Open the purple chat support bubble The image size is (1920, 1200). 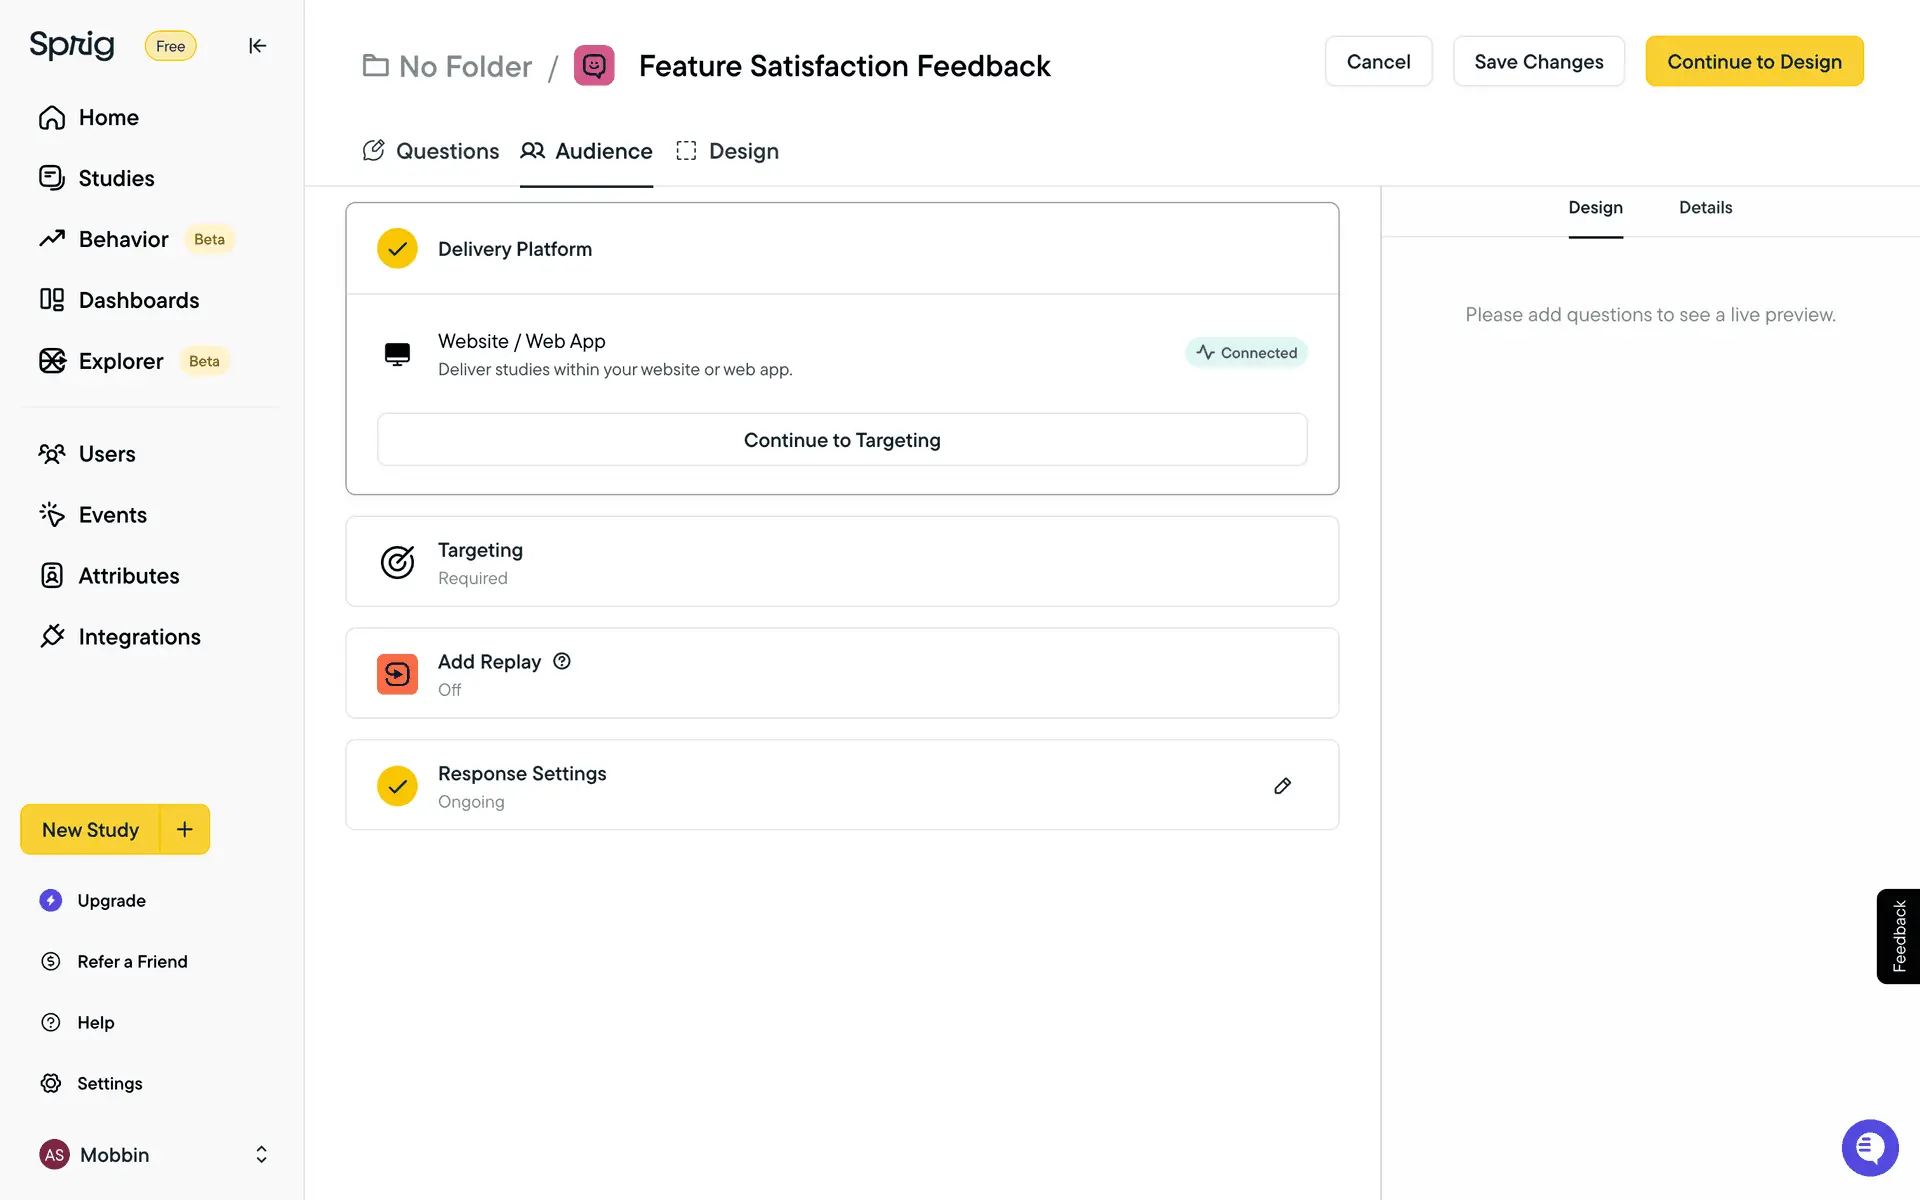tap(1869, 1147)
